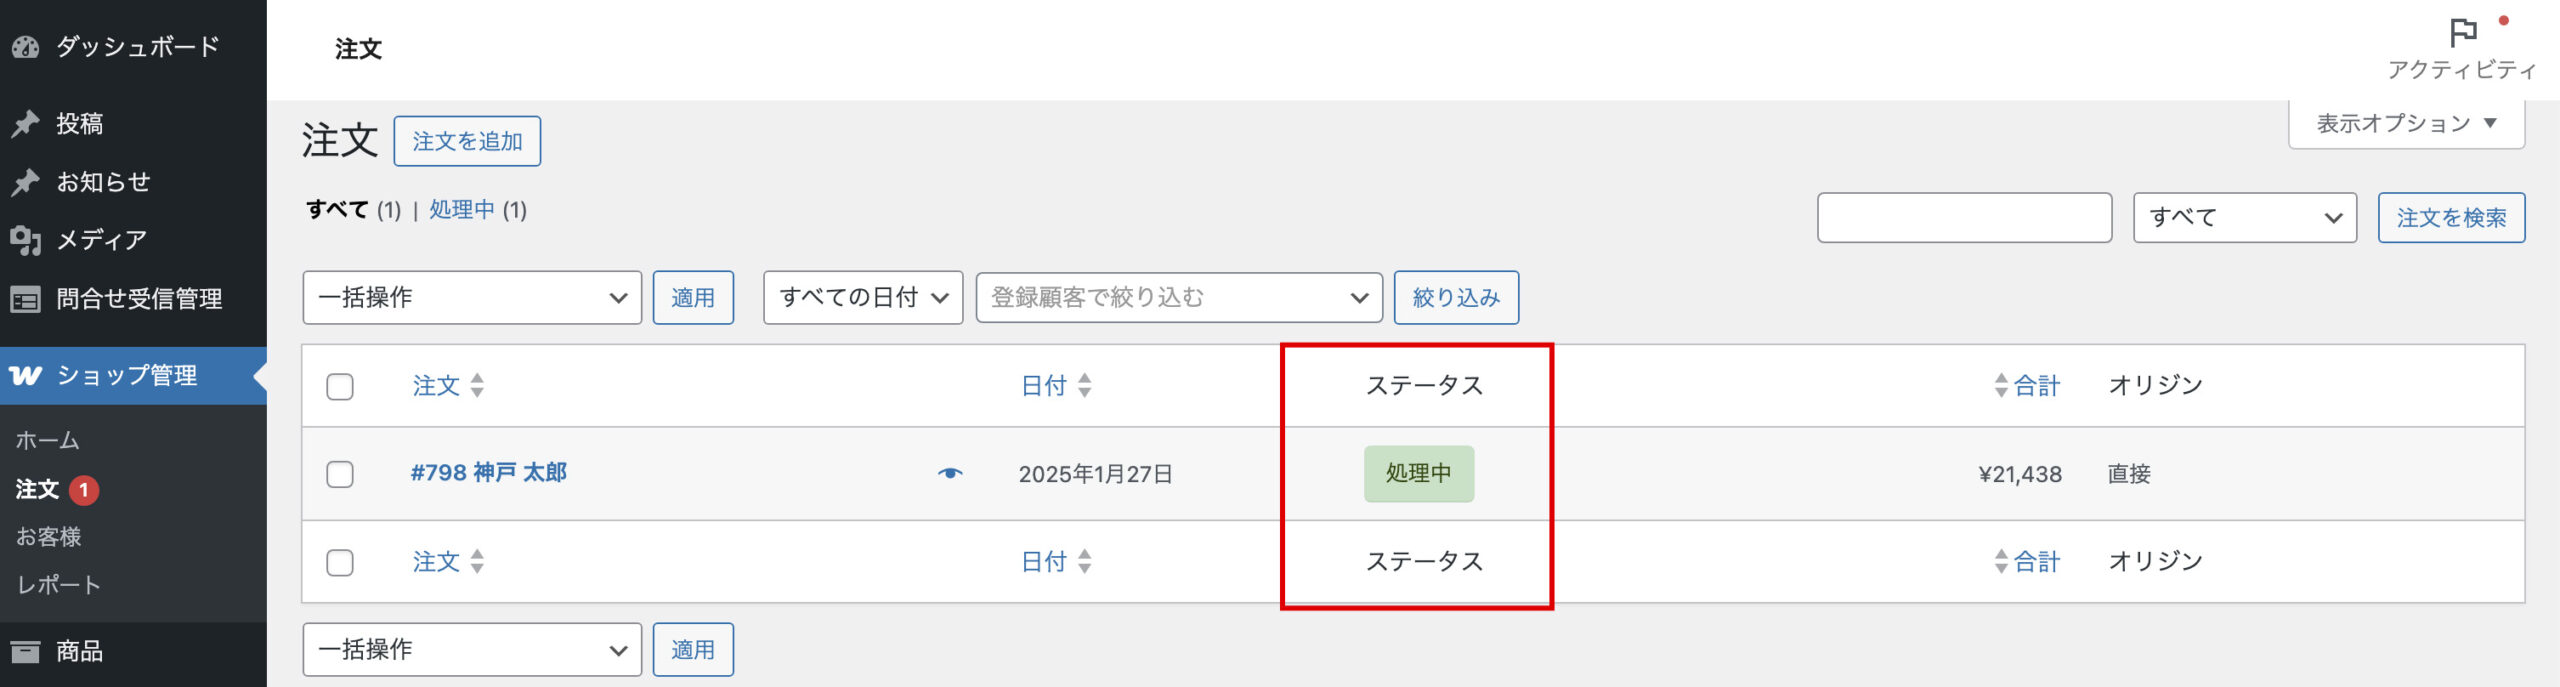This screenshot has height=687, width=2560.
Task: Check the select-all checkbox in table footer
Action: coord(340,563)
